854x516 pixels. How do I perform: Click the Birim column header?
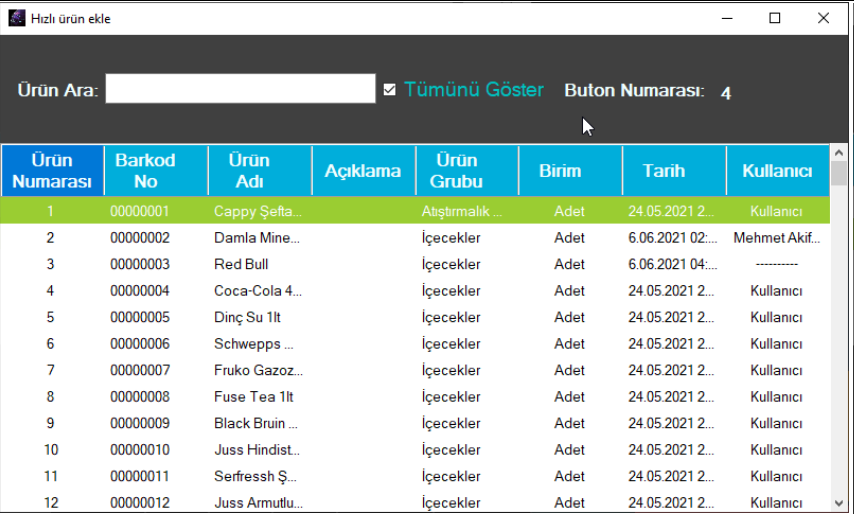coord(570,171)
